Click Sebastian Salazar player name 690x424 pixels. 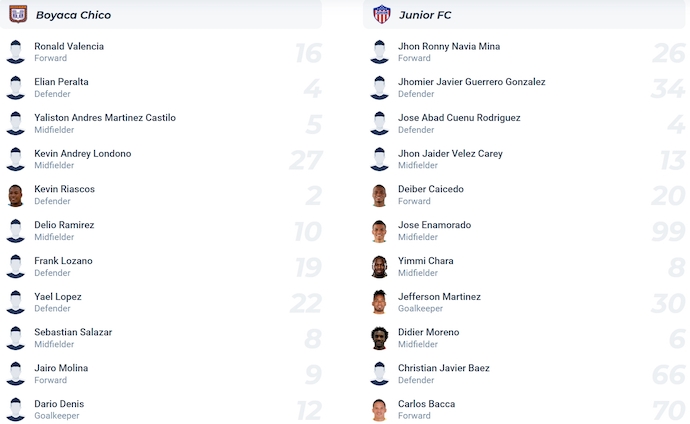pos(73,332)
